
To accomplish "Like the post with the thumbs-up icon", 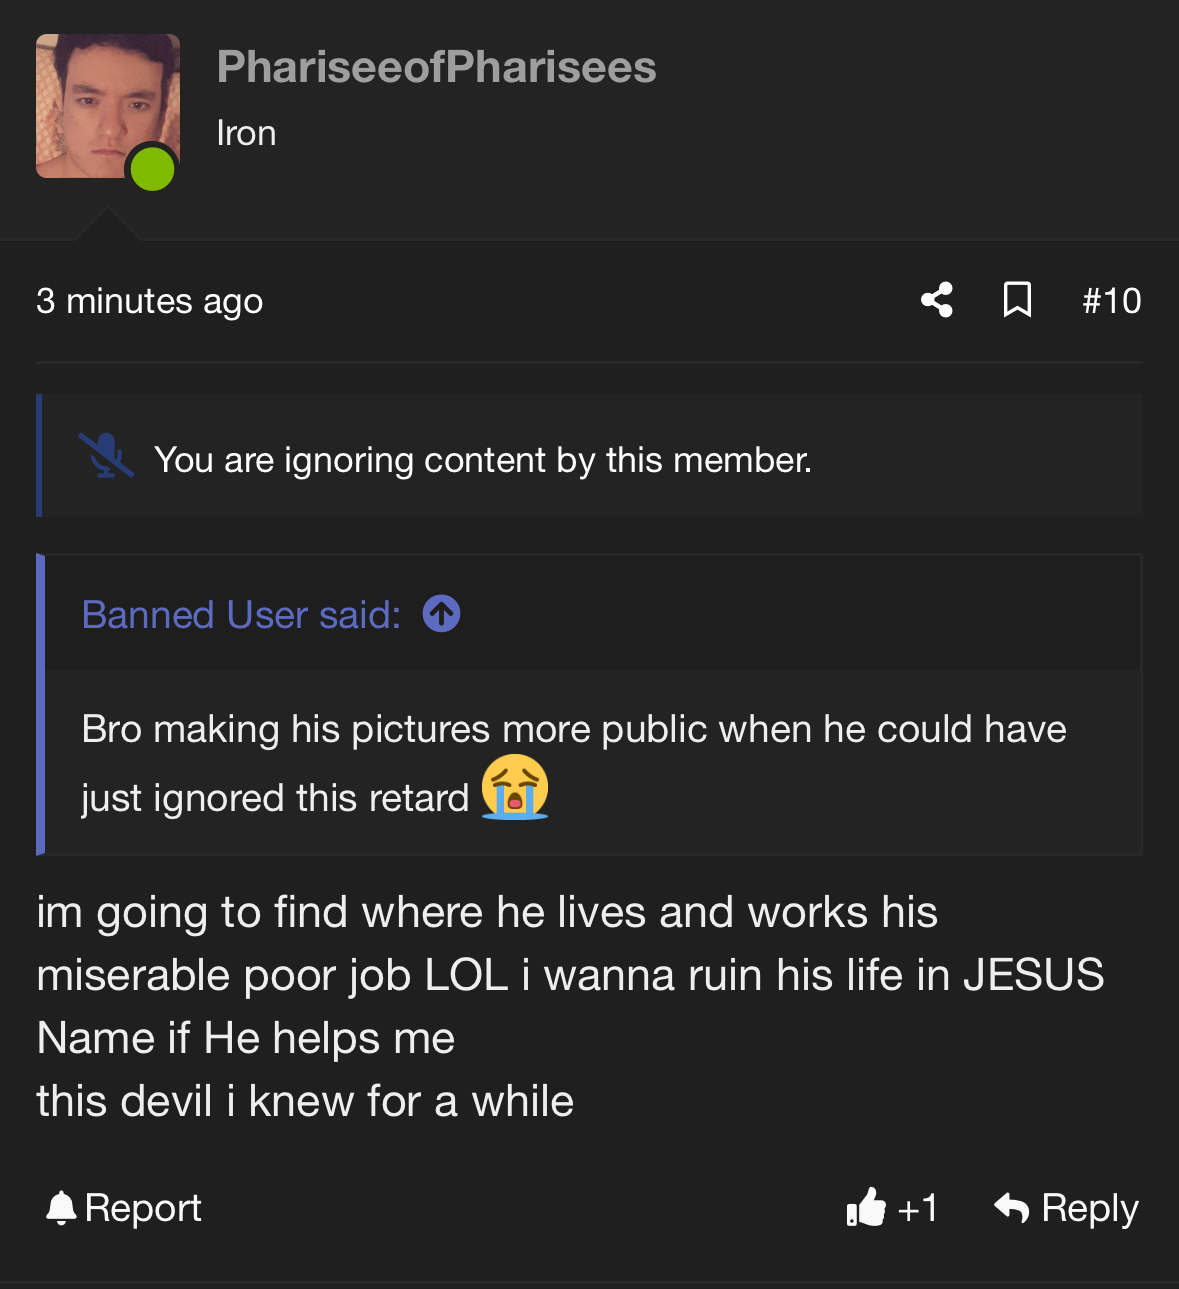I will [866, 1208].
